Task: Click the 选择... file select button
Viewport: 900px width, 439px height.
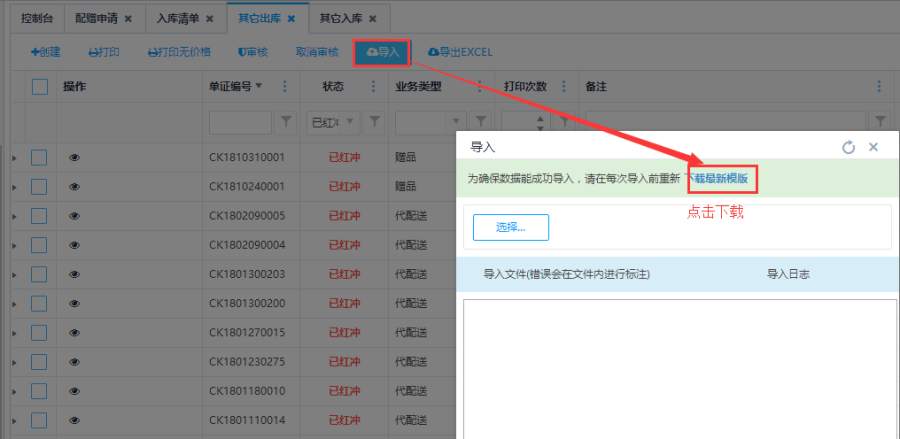Action: pyautogui.click(x=510, y=227)
